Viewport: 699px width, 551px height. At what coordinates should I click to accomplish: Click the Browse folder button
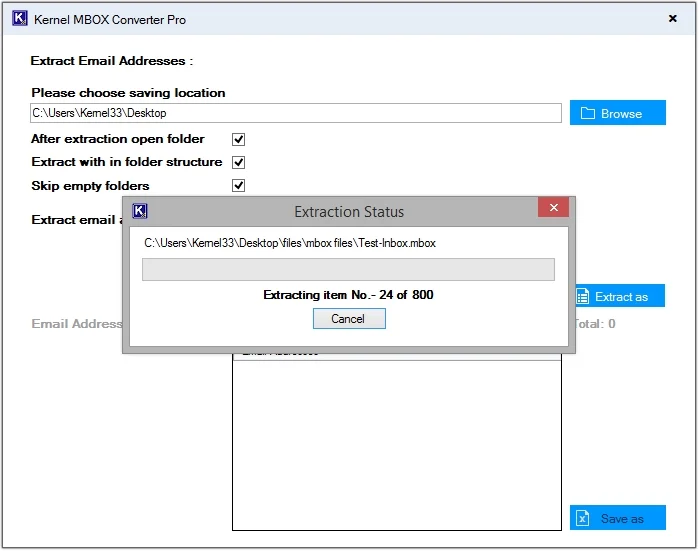tap(617, 113)
